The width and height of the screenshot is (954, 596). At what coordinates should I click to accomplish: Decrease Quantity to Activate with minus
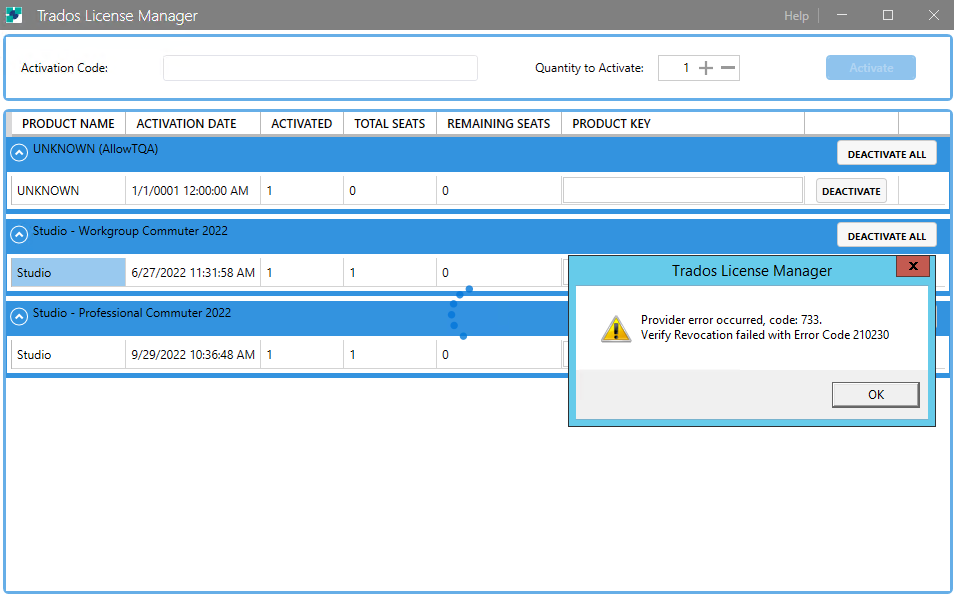728,68
